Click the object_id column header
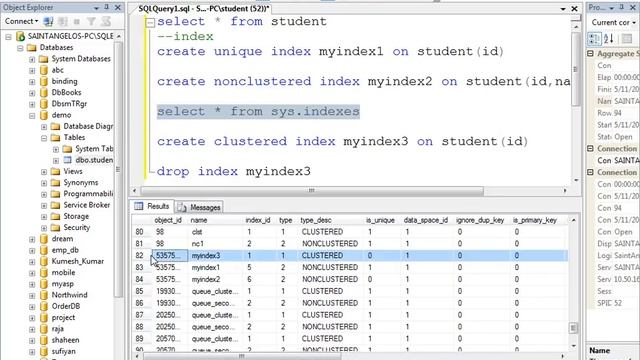The height and width of the screenshot is (360, 640). click(x=168, y=220)
